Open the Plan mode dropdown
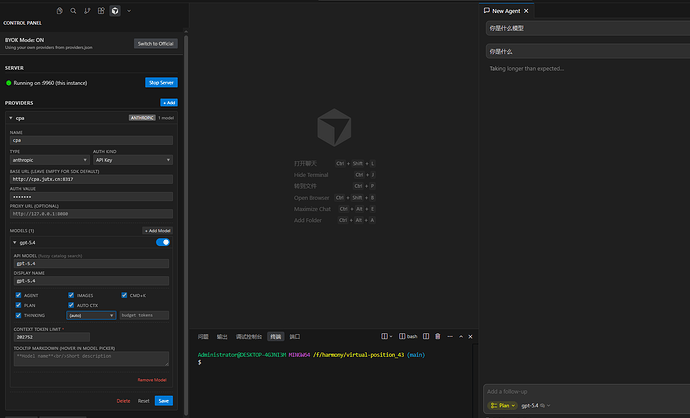Screen dimensions: 690x418 tap(502, 406)
